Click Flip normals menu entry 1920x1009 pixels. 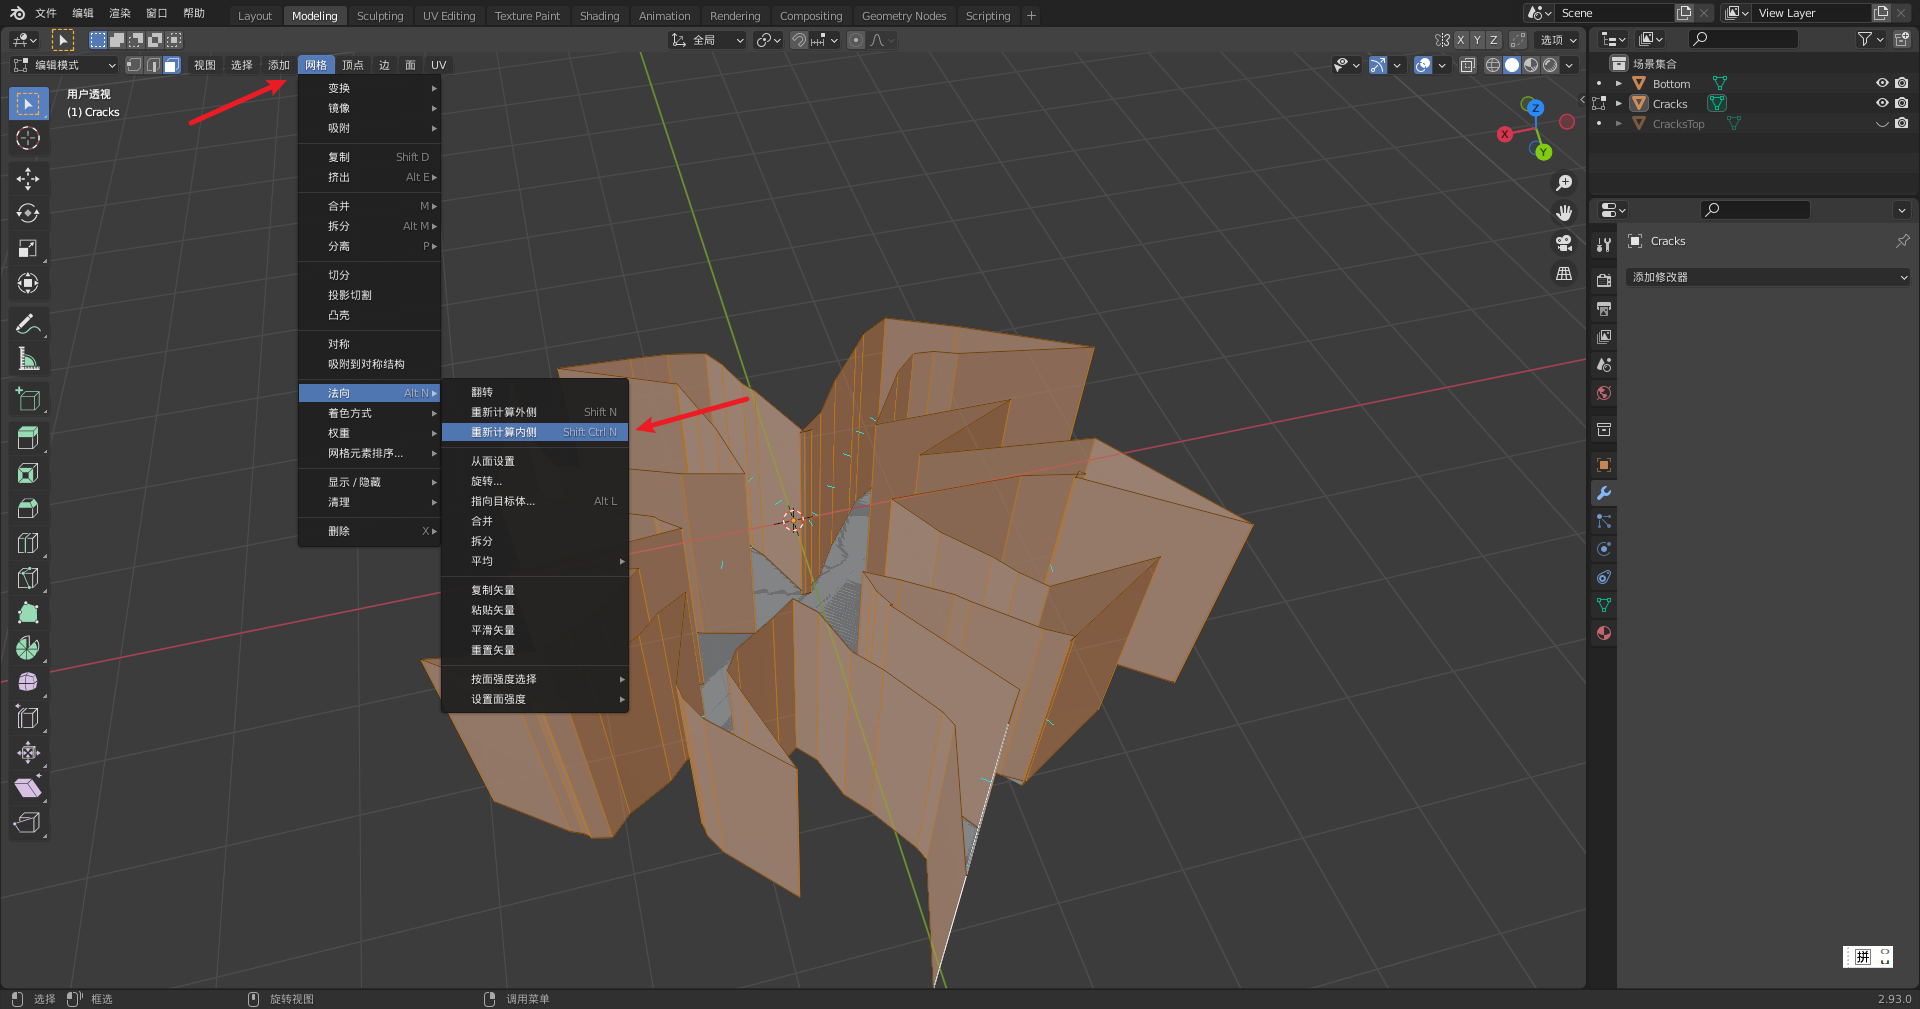point(535,392)
